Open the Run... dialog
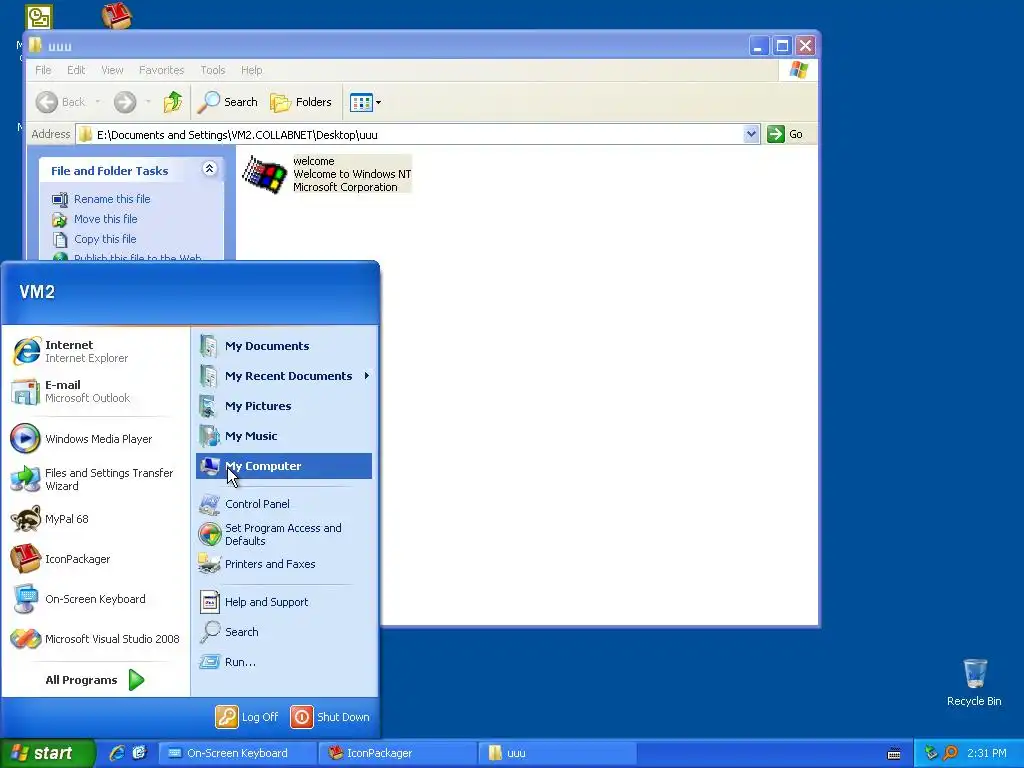The width and height of the screenshot is (1024, 768). [284, 662]
